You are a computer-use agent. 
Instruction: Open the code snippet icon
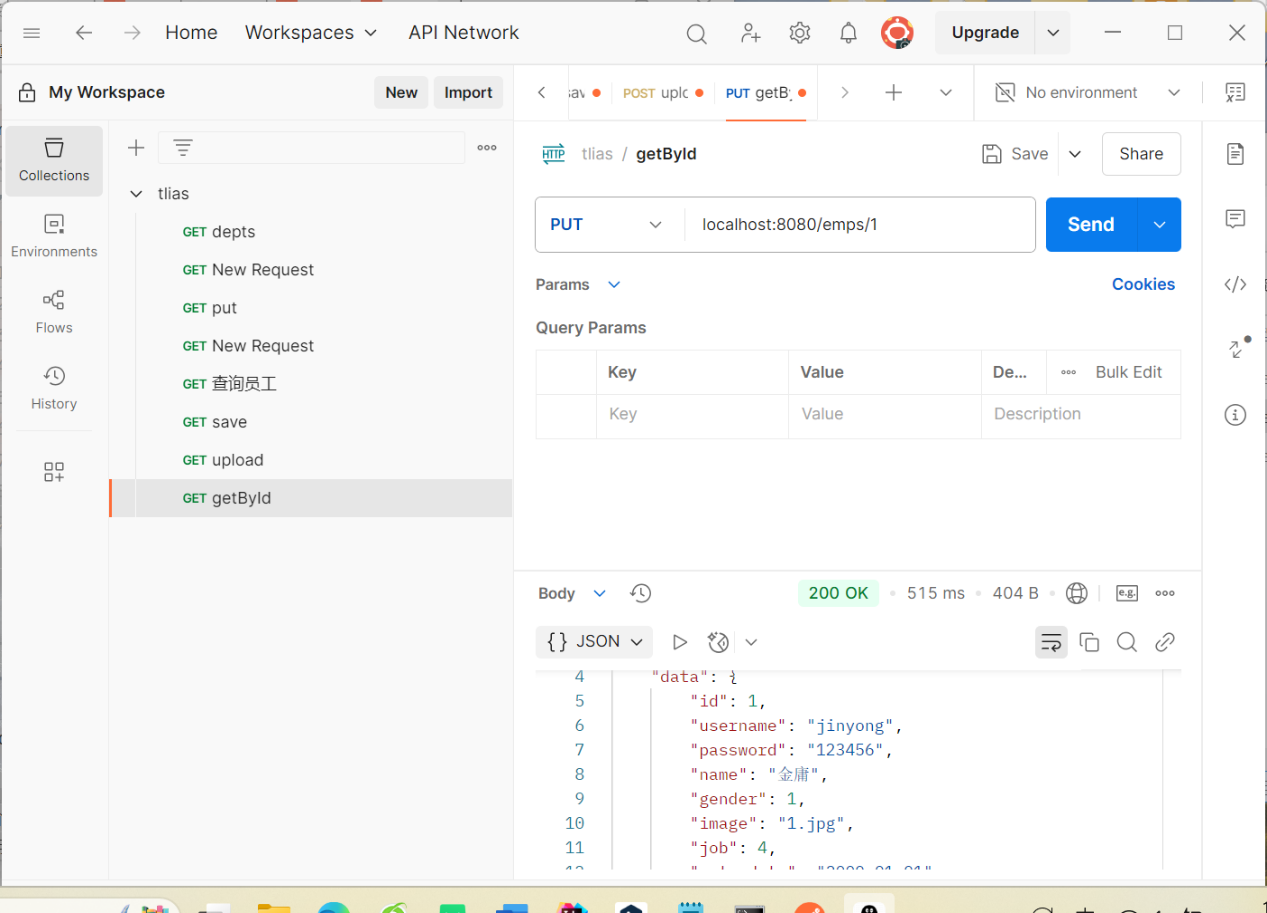[x=1236, y=284]
